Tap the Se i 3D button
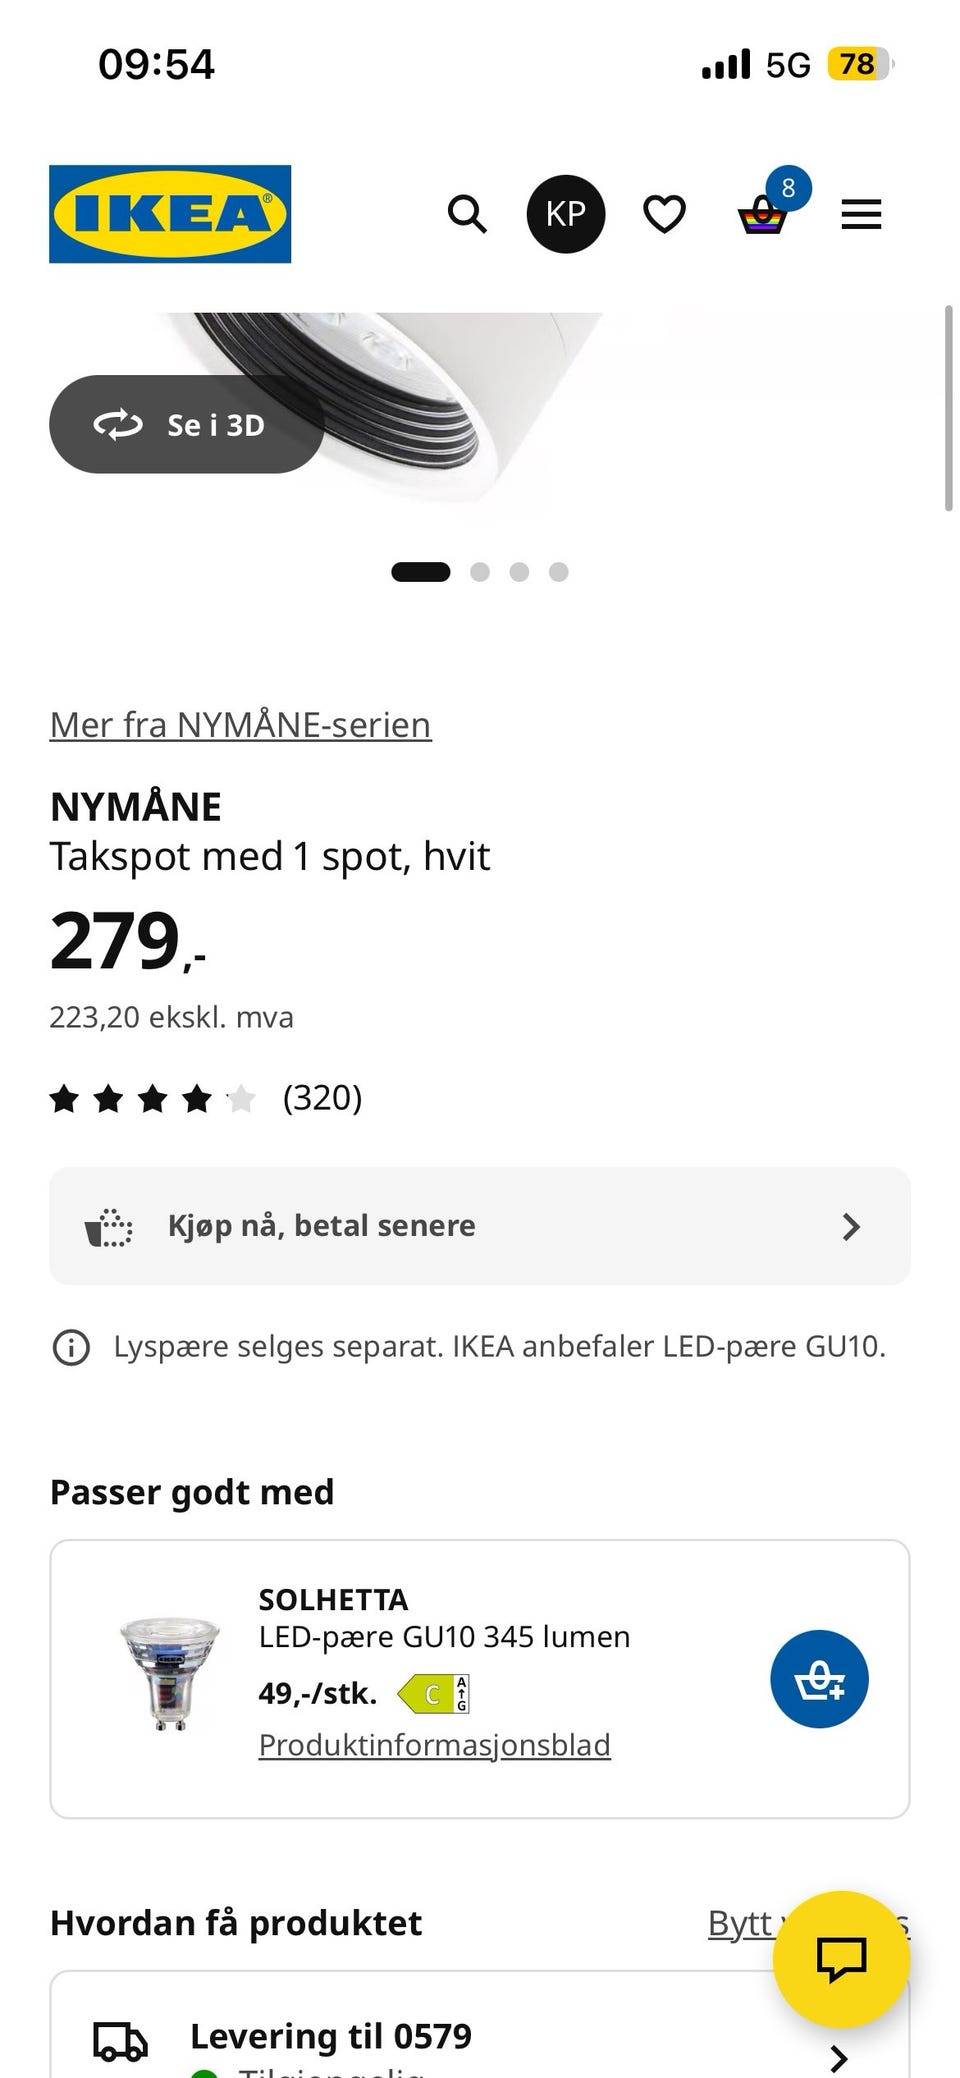Viewport: 960px width, 2078px height. pyautogui.click(x=186, y=425)
